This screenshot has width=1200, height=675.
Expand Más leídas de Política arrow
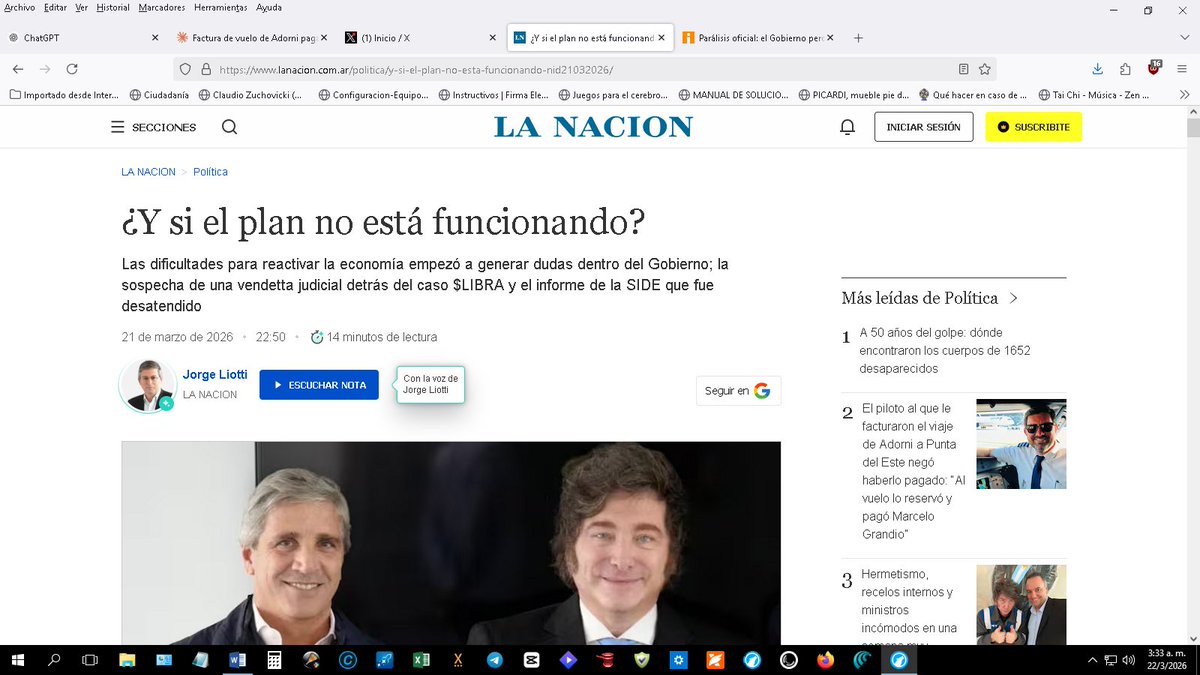point(1013,298)
